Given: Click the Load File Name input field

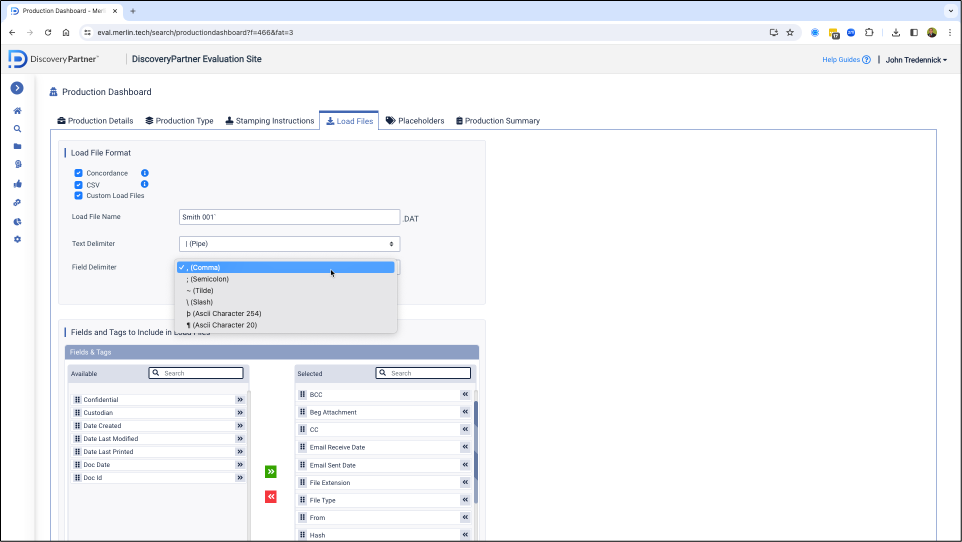Looking at the screenshot, I should click(288, 217).
